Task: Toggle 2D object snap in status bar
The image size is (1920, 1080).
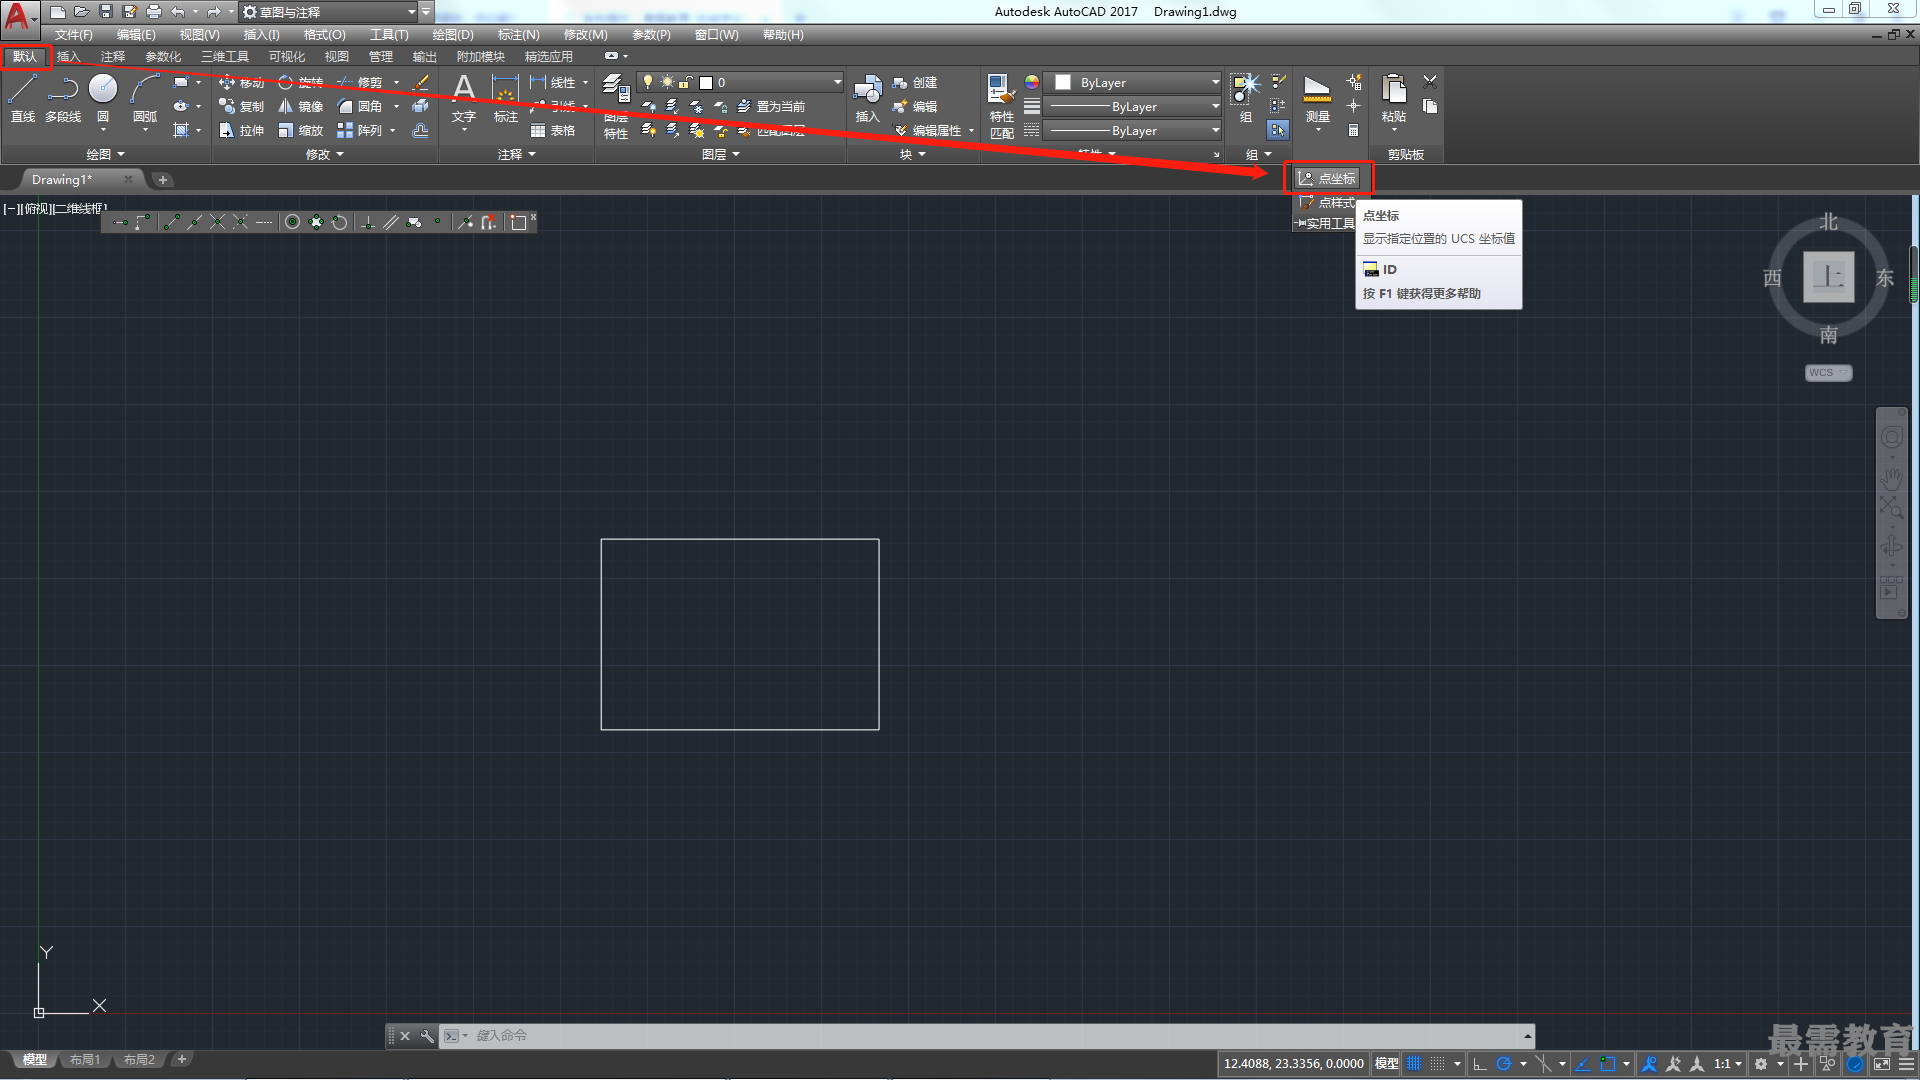Action: (x=1607, y=1064)
